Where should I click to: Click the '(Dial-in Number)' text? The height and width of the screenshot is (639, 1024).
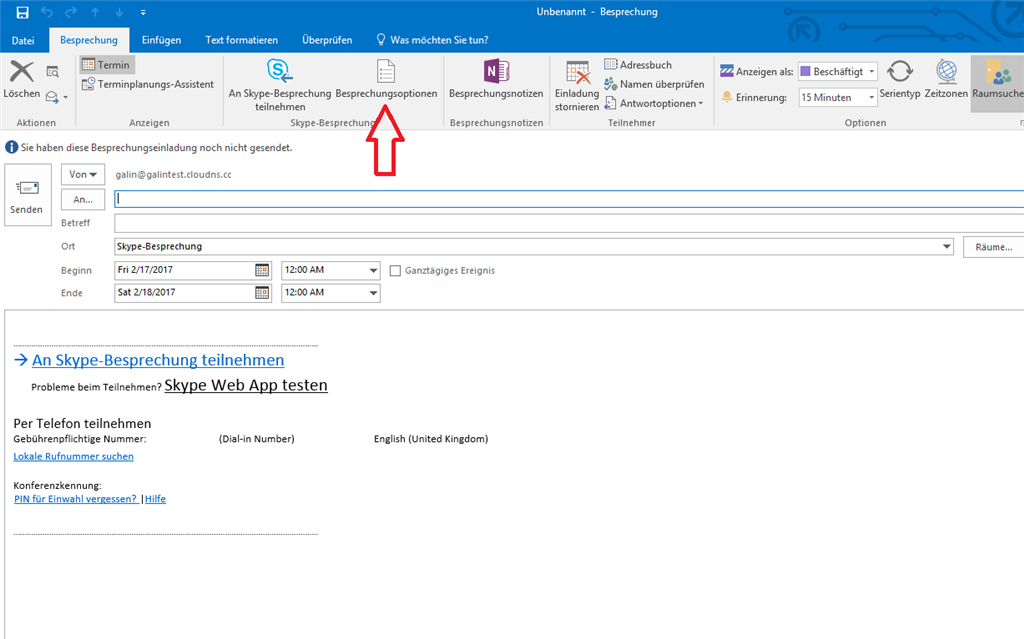257,439
